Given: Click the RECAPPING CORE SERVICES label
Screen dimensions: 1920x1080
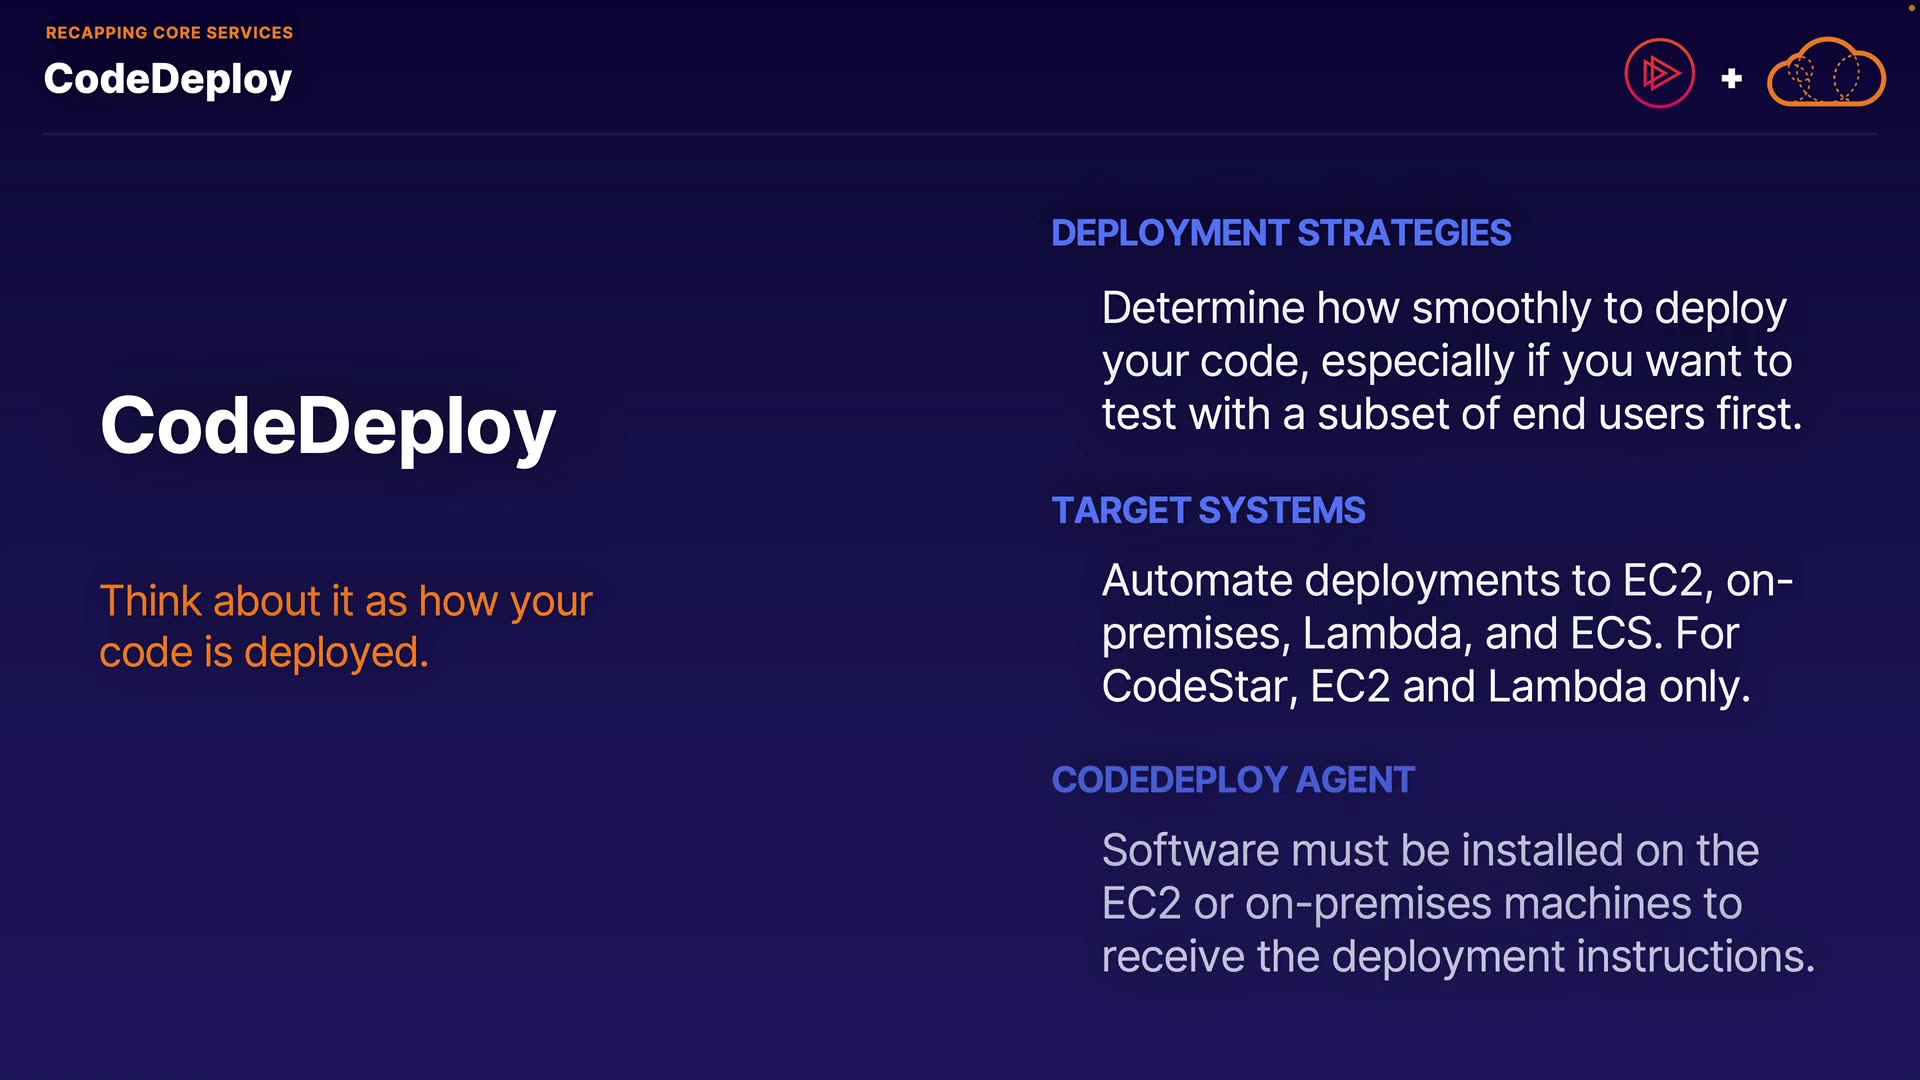Looking at the screenshot, I should pos(169,33).
